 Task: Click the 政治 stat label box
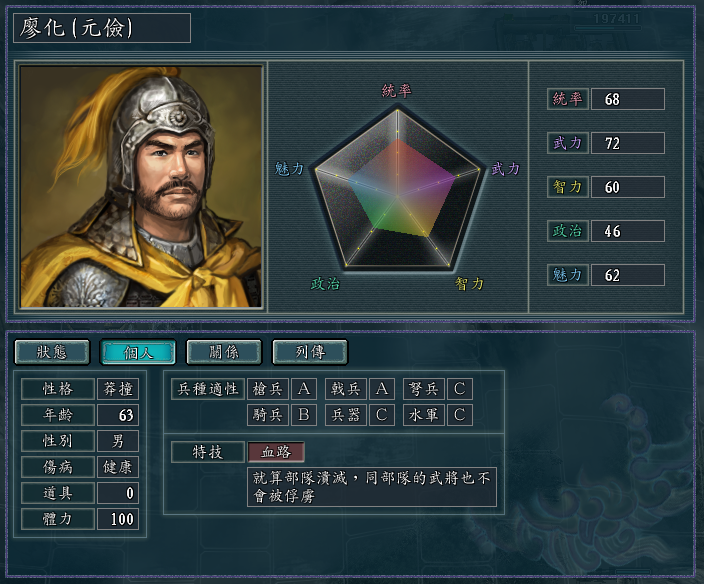568,231
